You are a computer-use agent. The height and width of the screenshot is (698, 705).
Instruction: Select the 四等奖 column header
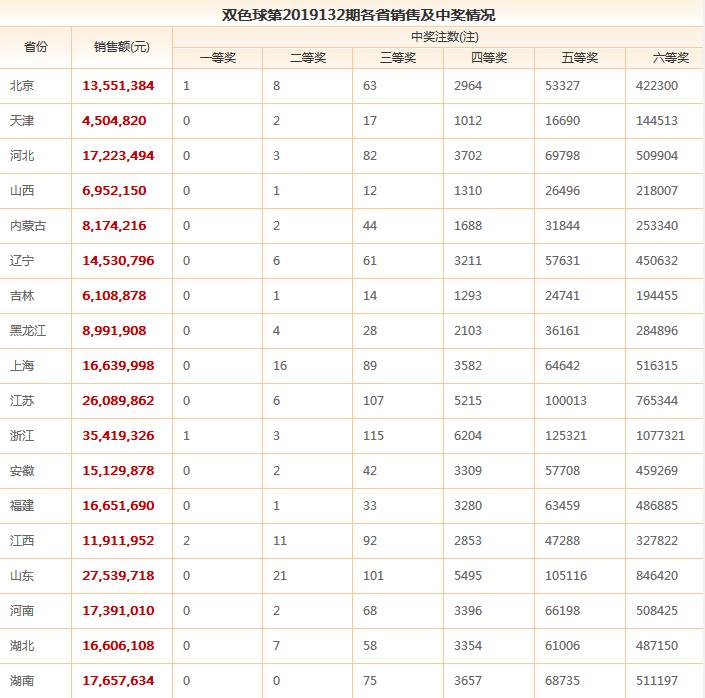click(489, 58)
